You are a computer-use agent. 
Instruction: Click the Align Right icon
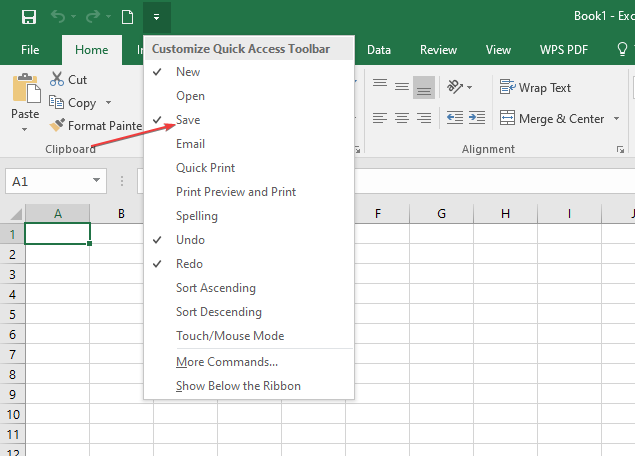pos(424,118)
